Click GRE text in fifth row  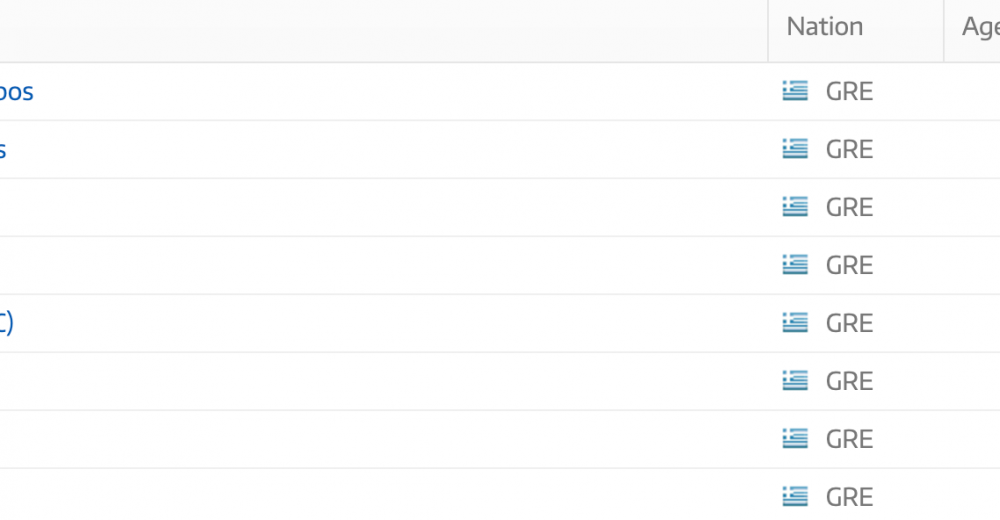849,324
